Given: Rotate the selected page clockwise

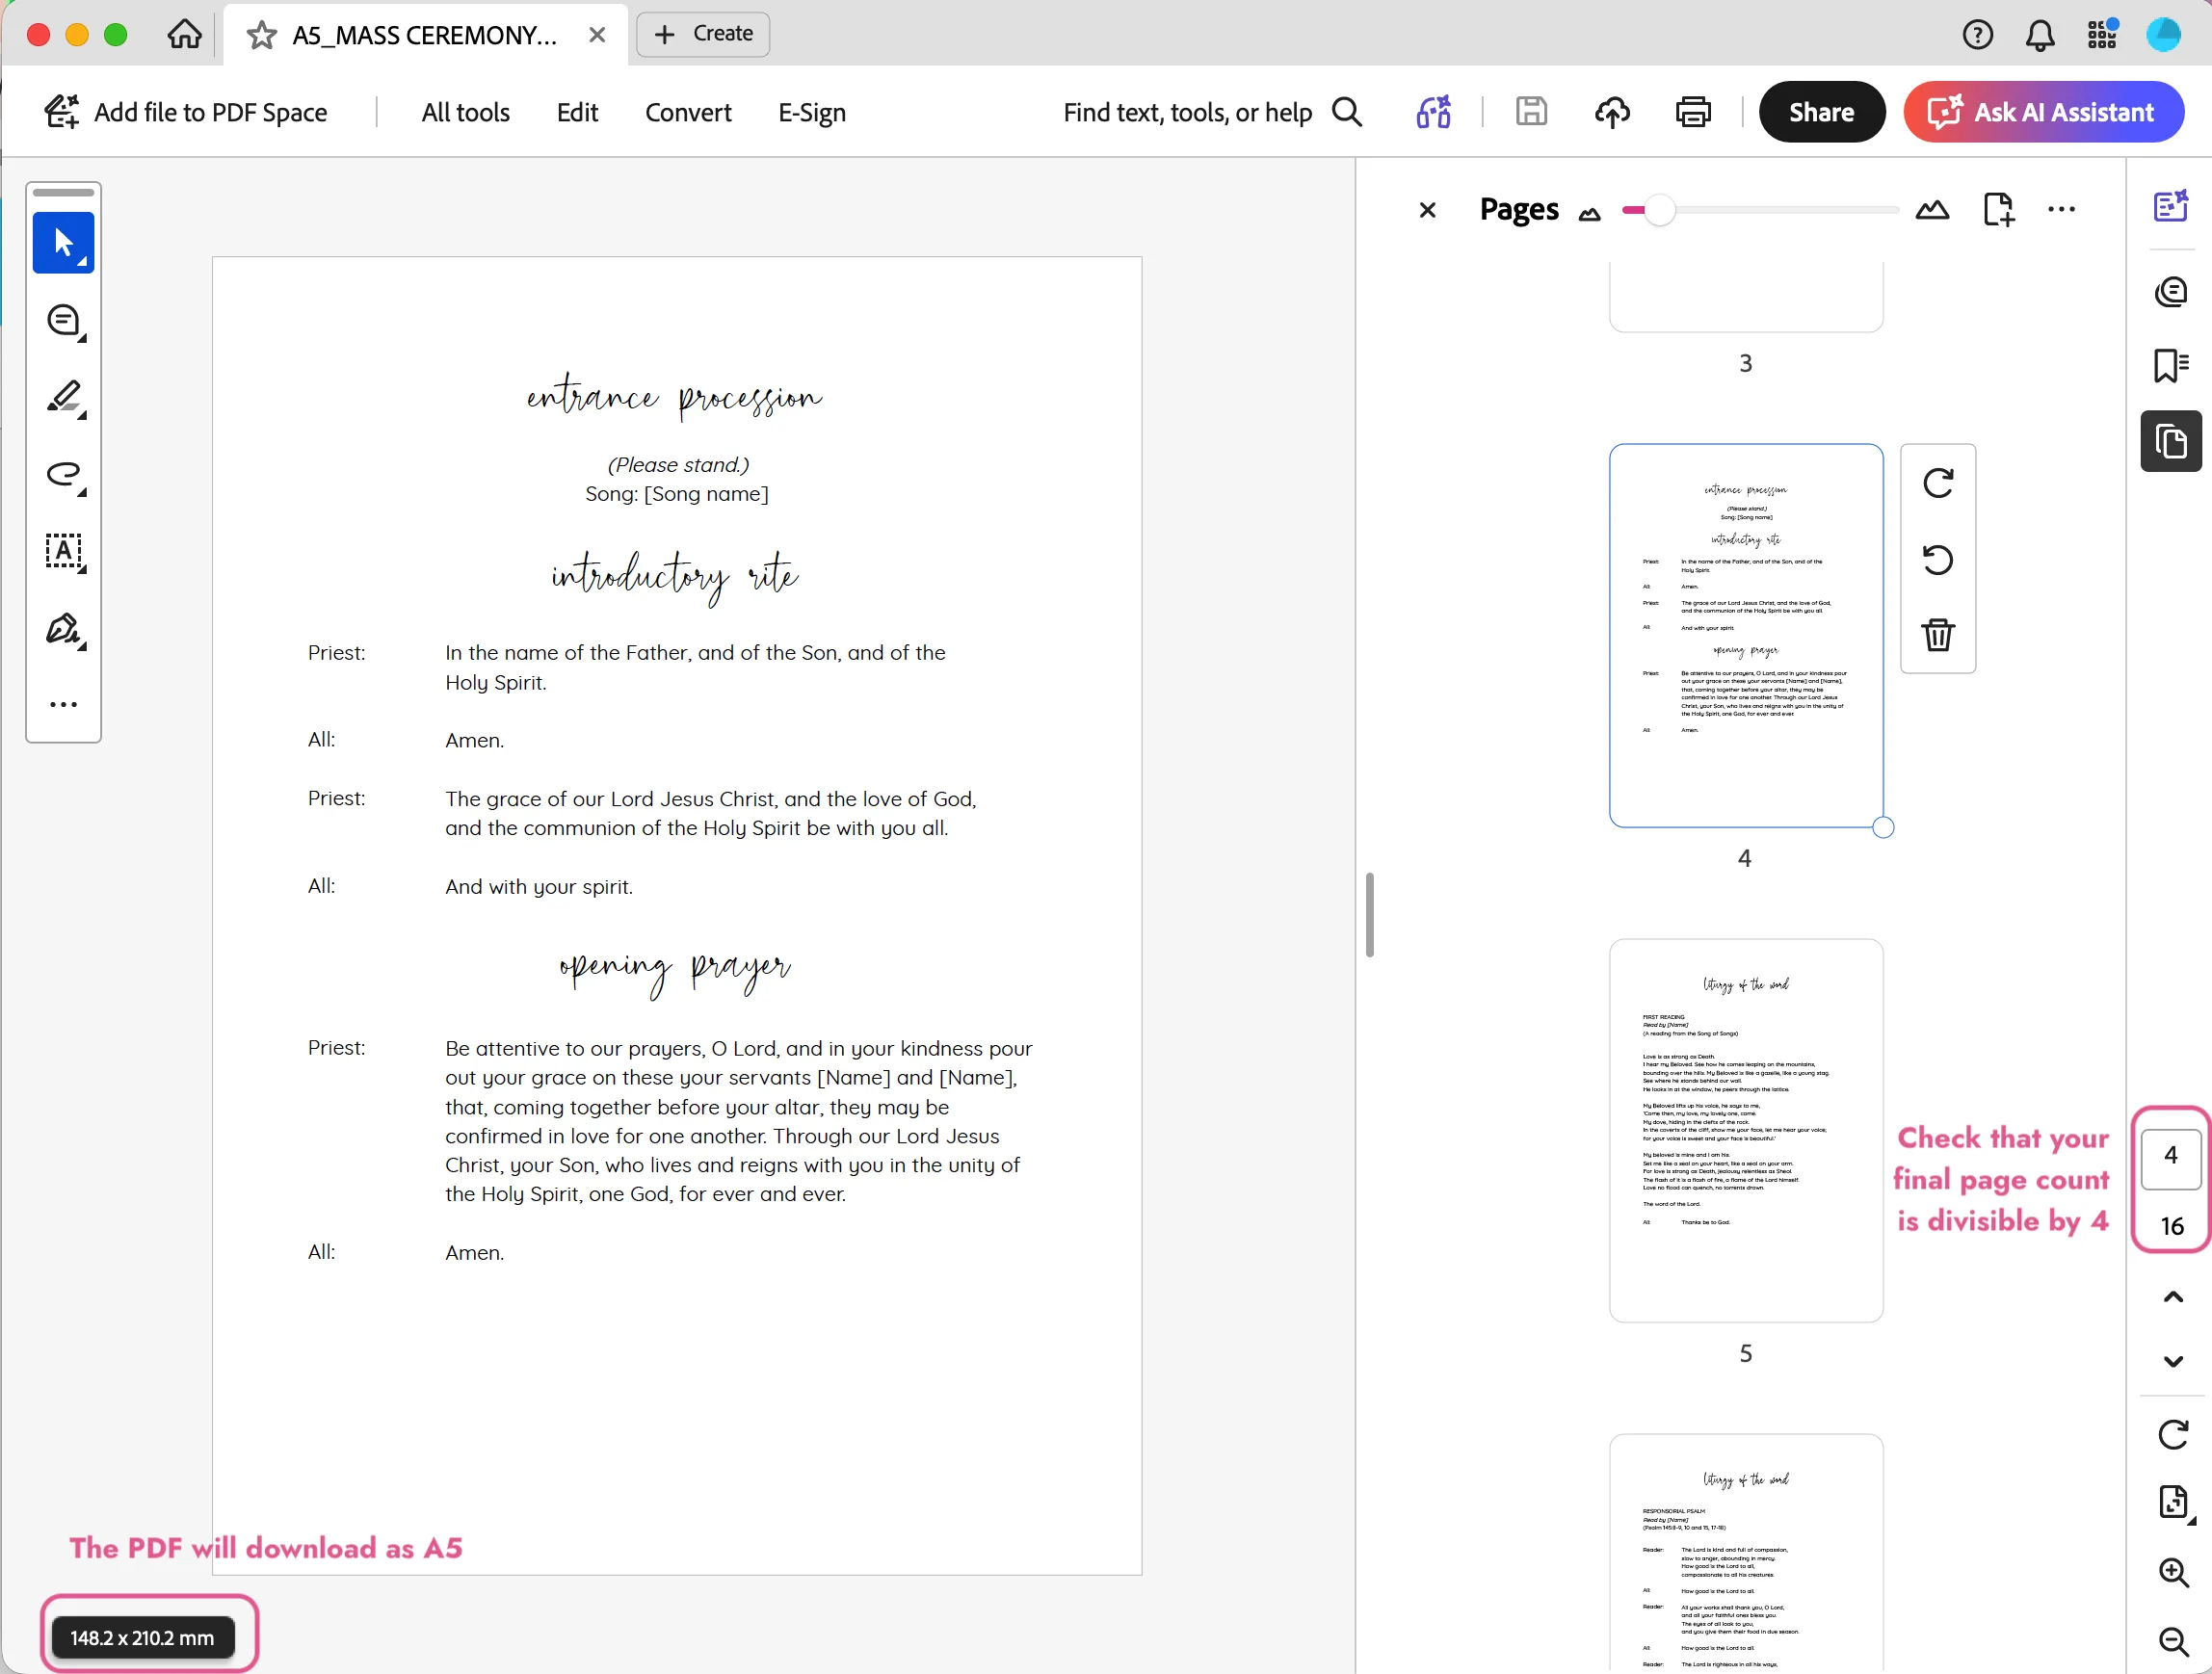Looking at the screenshot, I should 1938,483.
